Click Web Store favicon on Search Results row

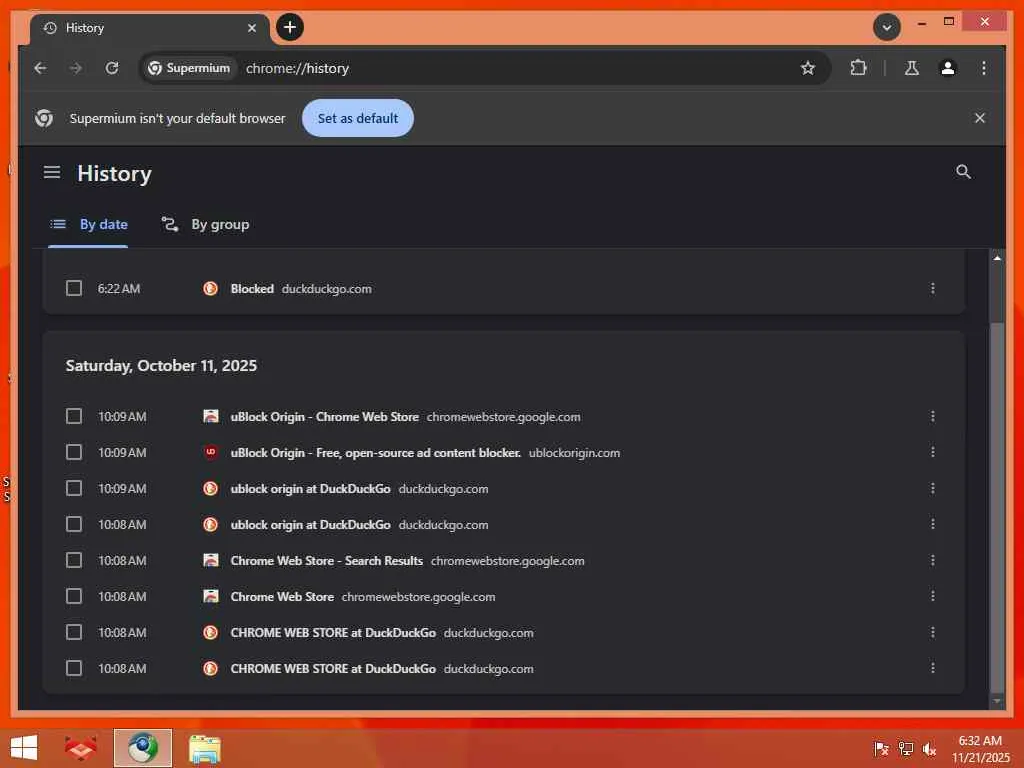pyautogui.click(x=210, y=560)
